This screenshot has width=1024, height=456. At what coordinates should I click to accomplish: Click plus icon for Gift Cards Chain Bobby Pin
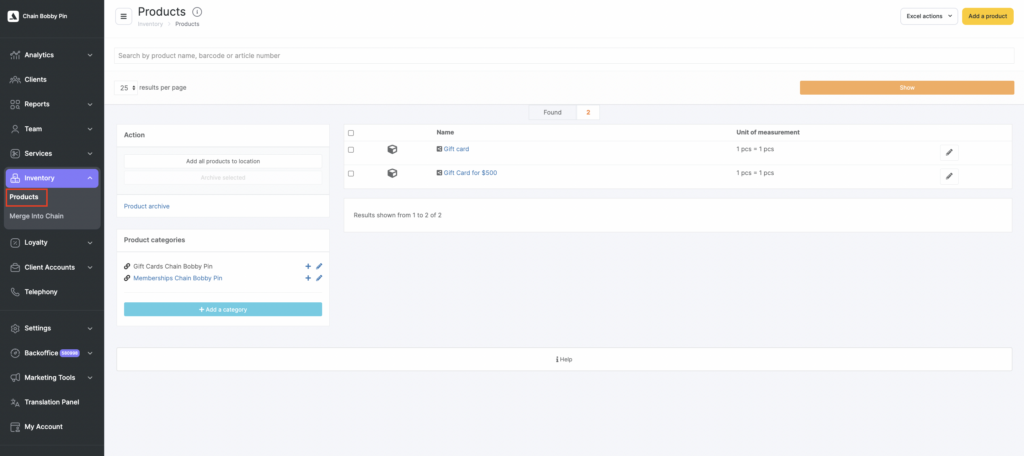(307, 266)
